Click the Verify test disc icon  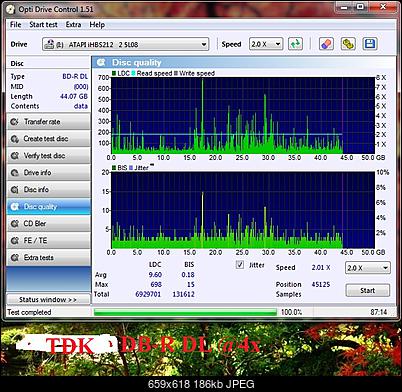pos(14,156)
